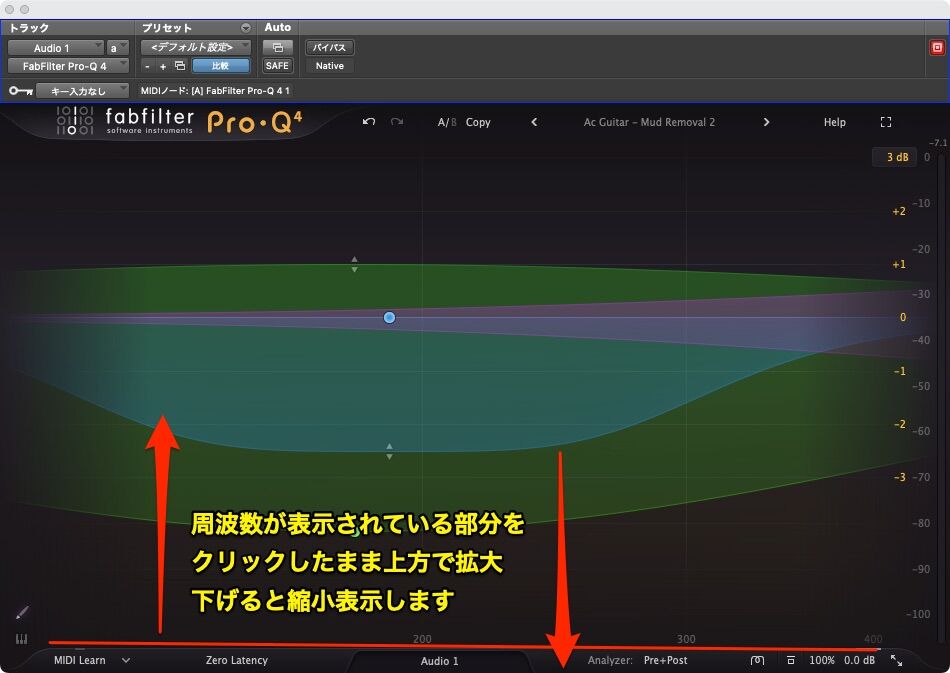The height and width of the screenshot is (673, 950).
Task: Click the 100% output scale value
Action: pyautogui.click(x=822, y=660)
